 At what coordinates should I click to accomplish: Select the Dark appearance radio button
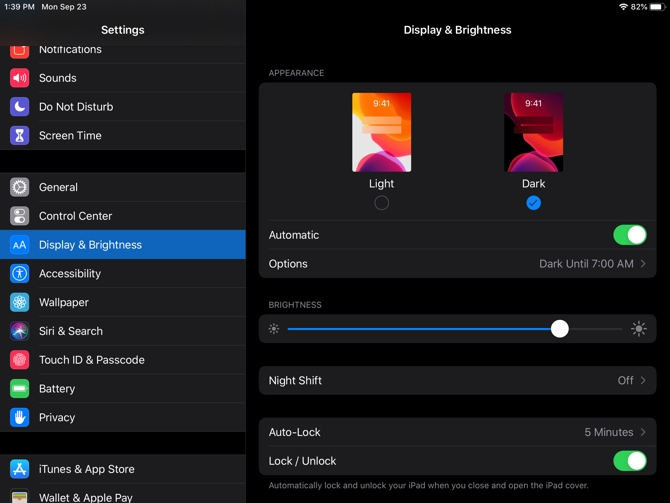533,203
